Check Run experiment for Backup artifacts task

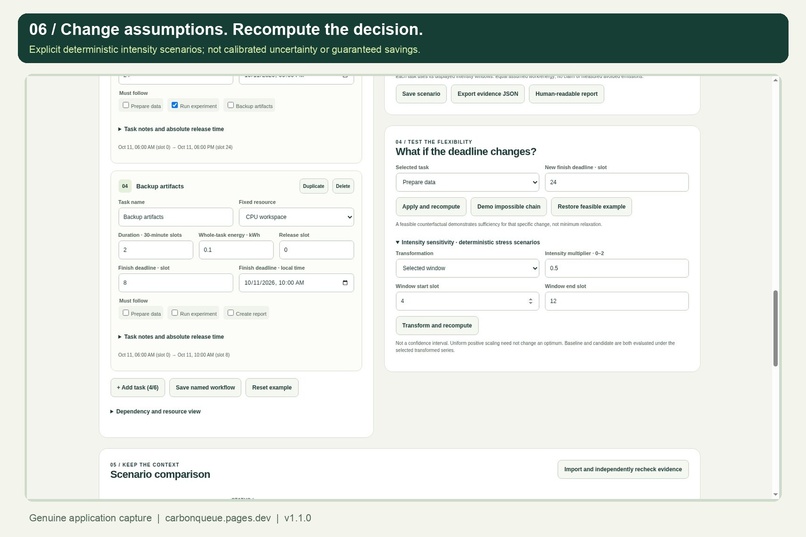pyautogui.click(x=175, y=313)
